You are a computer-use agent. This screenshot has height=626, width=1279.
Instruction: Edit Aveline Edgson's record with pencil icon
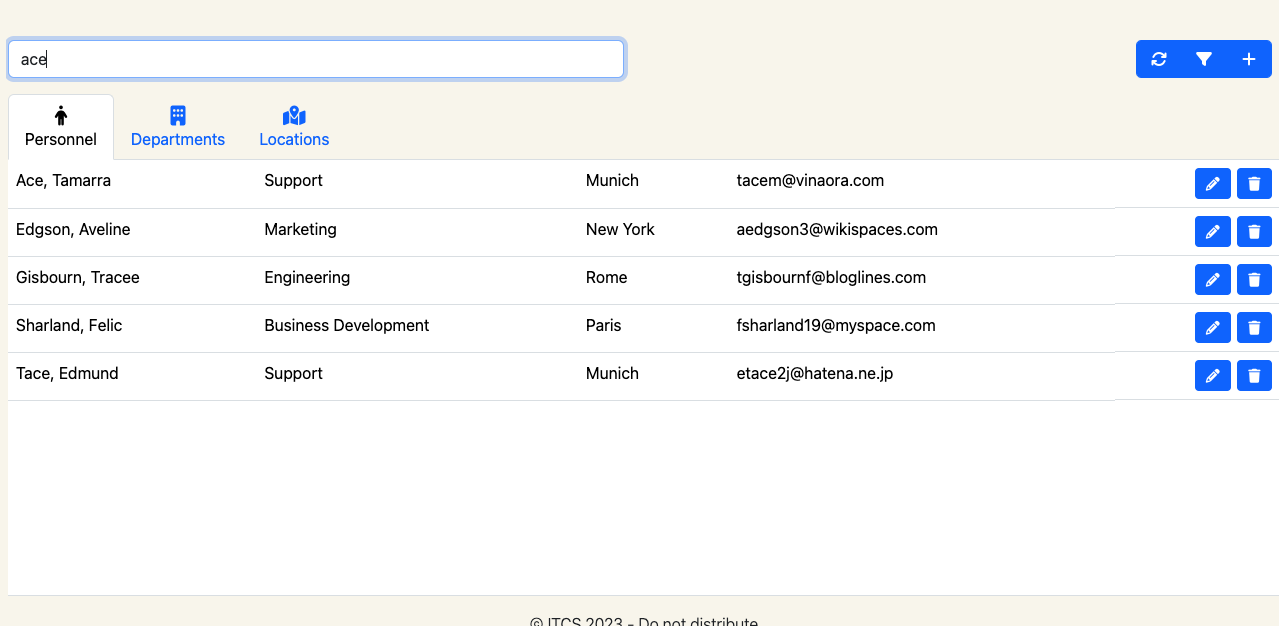1212,232
